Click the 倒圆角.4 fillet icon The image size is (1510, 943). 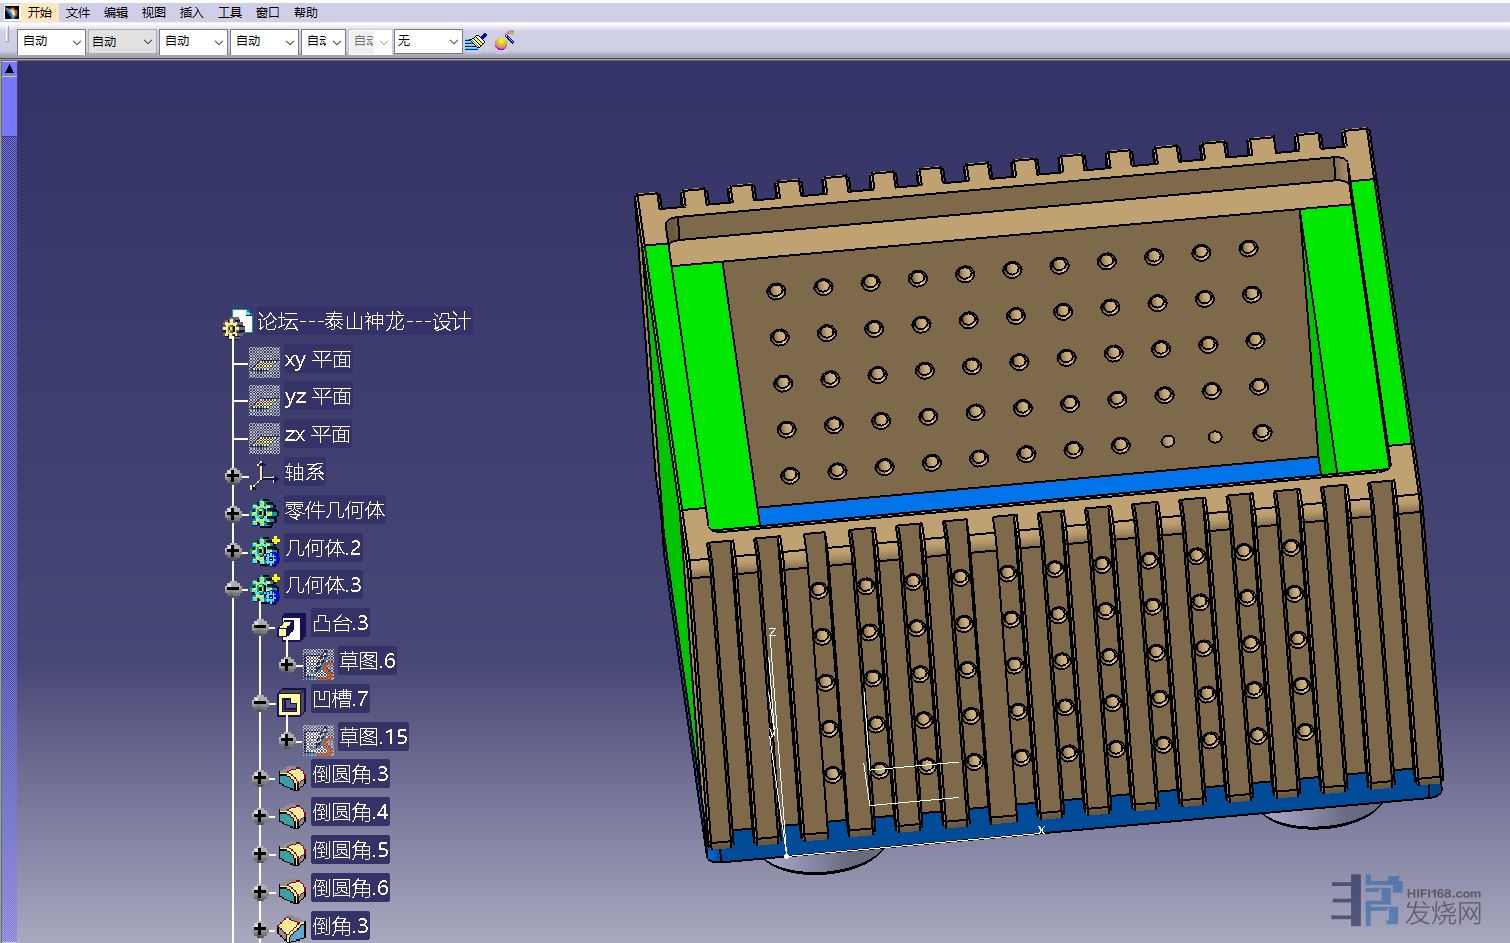click(x=291, y=814)
